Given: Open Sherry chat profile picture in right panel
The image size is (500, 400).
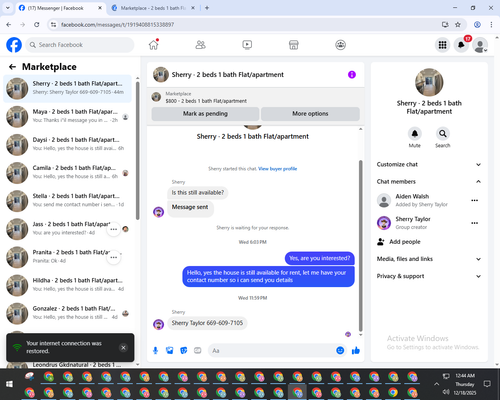Looking at the screenshot, I should coord(429,82).
